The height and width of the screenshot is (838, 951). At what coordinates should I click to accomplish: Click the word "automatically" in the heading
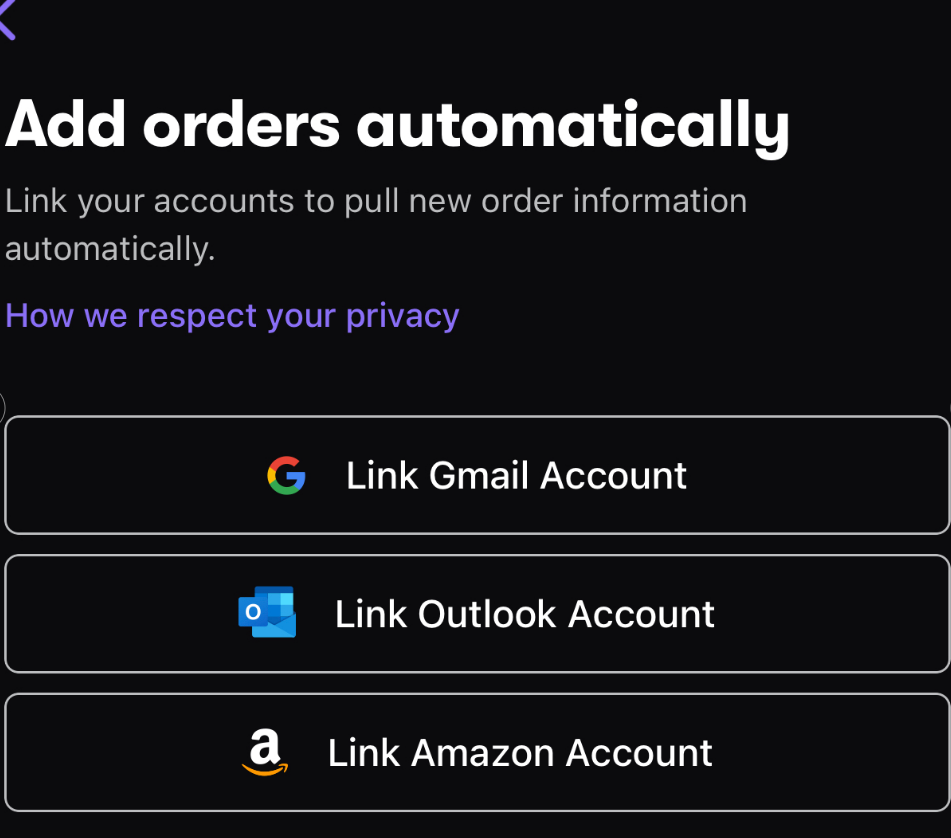573,127
